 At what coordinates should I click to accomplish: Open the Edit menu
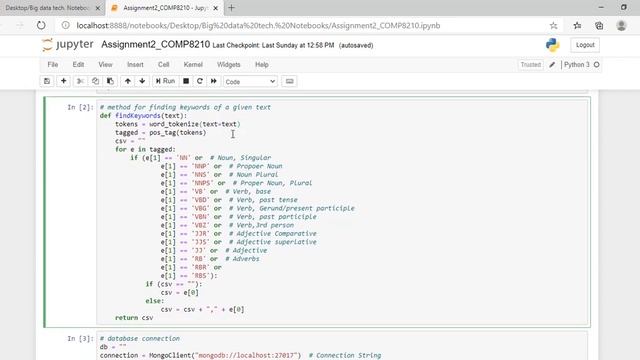click(78, 64)
